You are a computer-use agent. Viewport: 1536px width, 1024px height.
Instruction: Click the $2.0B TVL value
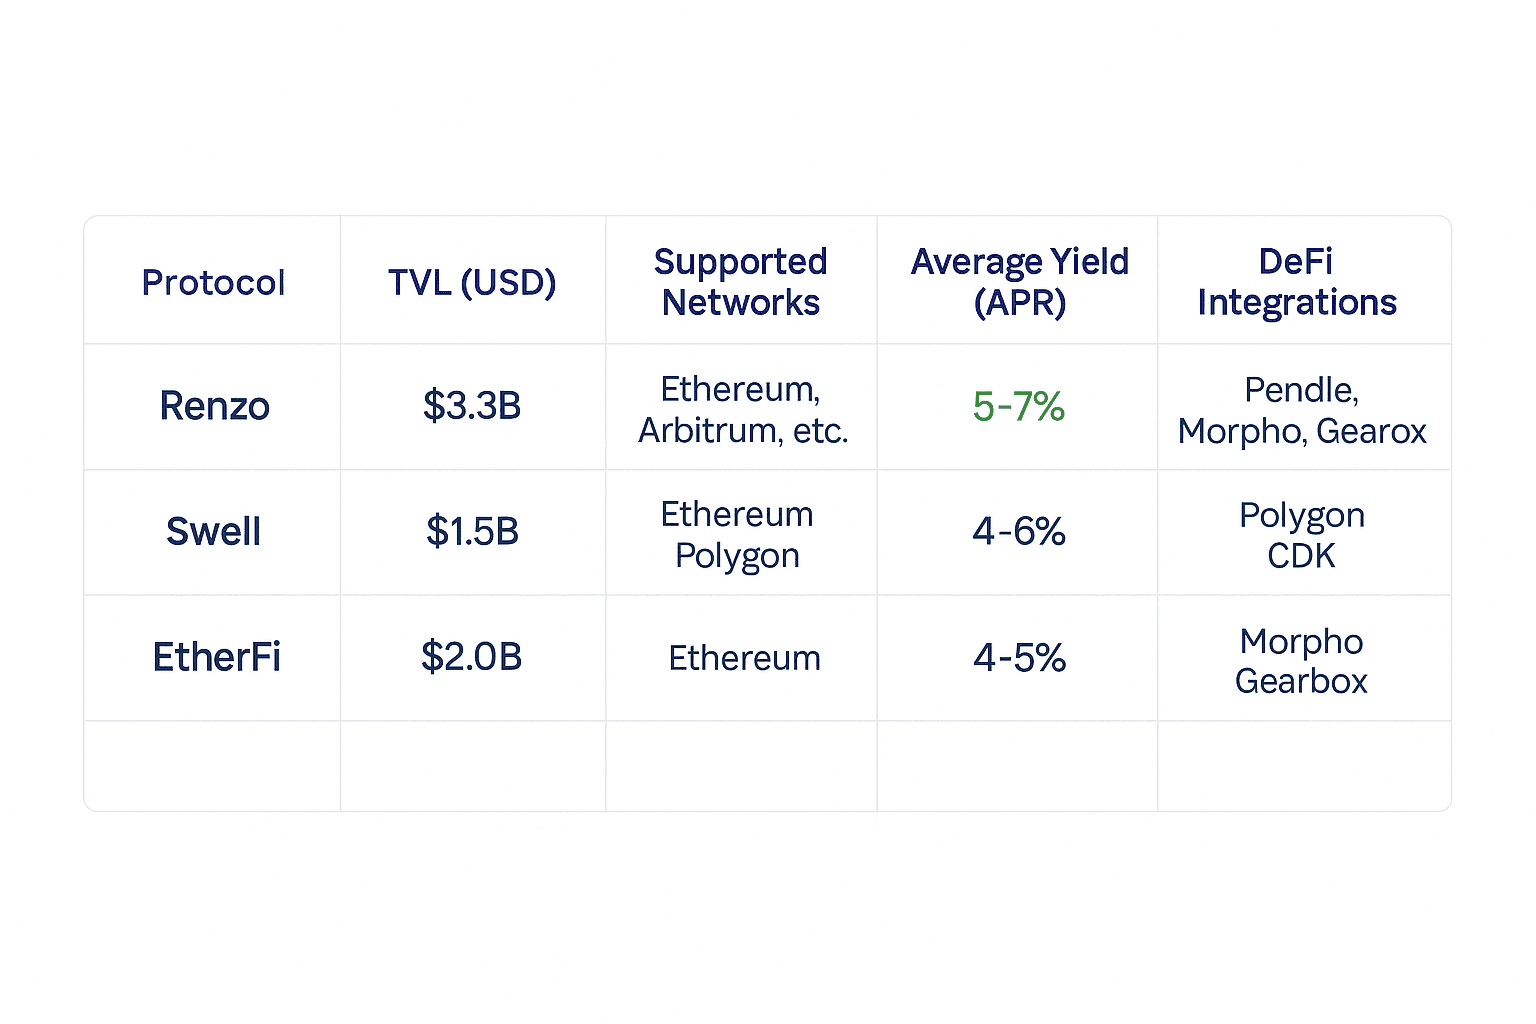coord(471,658)
